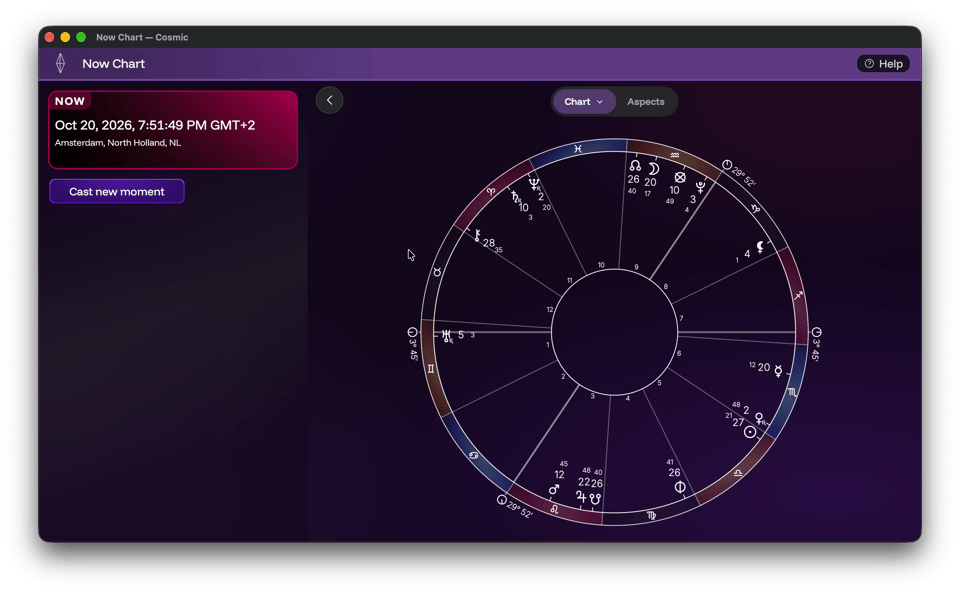Select the Uranus glyph near the Ascendant

[x=446, y=335]
